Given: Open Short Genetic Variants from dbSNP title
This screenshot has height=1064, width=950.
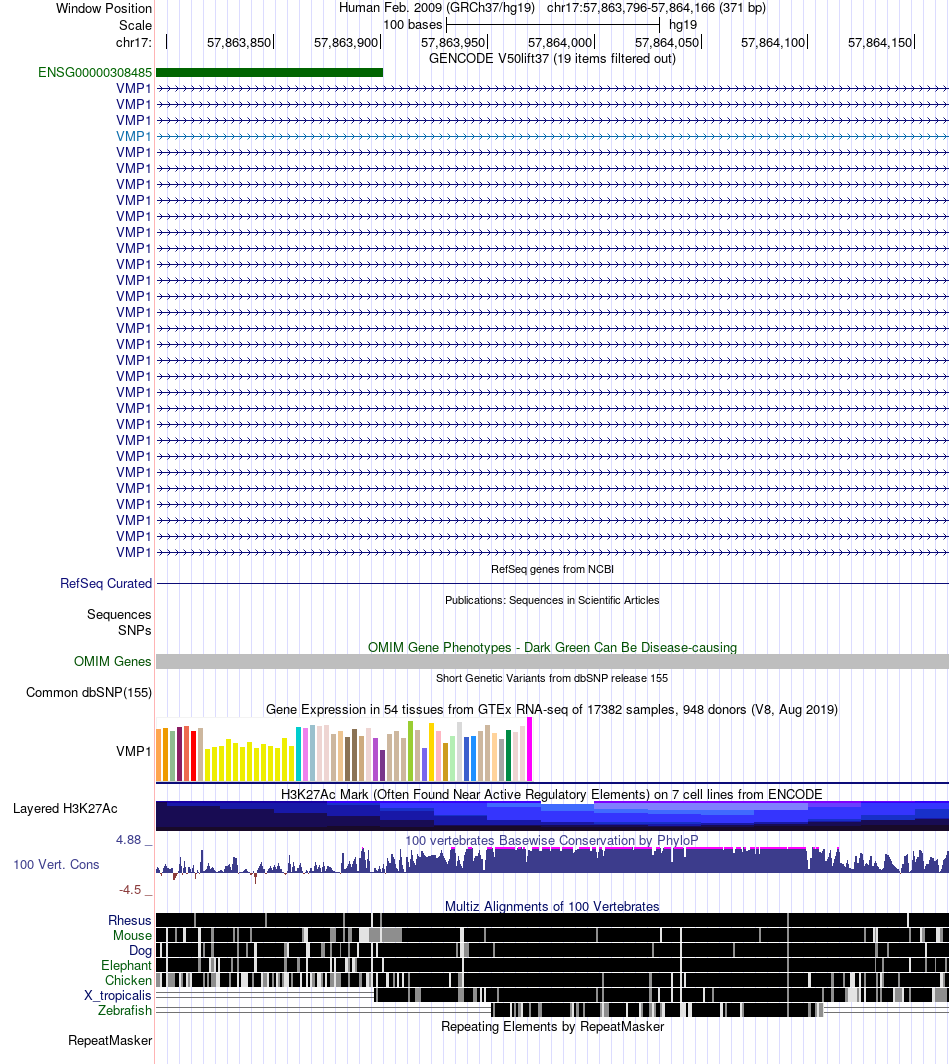Looking at the screenshot, I should pyautogui.click(x=552, y=679).
